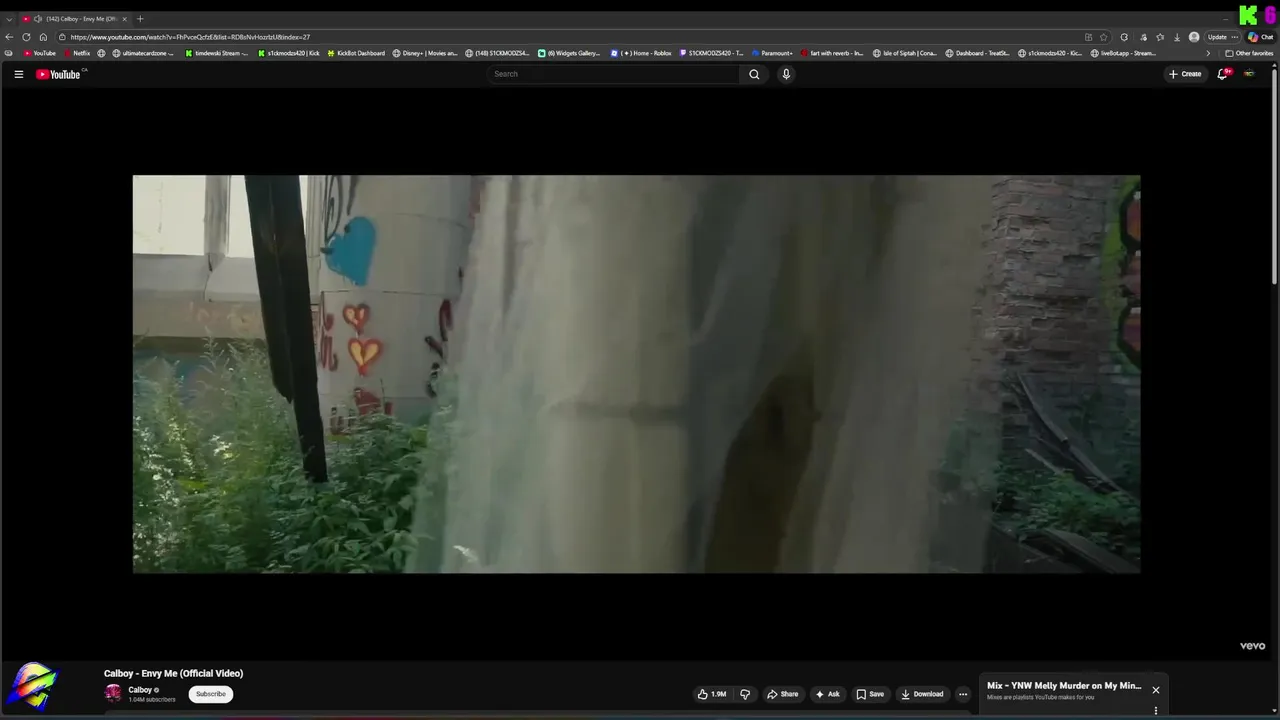Like the video with thumbs-up 1.9M
The image size is (1280, 720).
tap(712, 694)
